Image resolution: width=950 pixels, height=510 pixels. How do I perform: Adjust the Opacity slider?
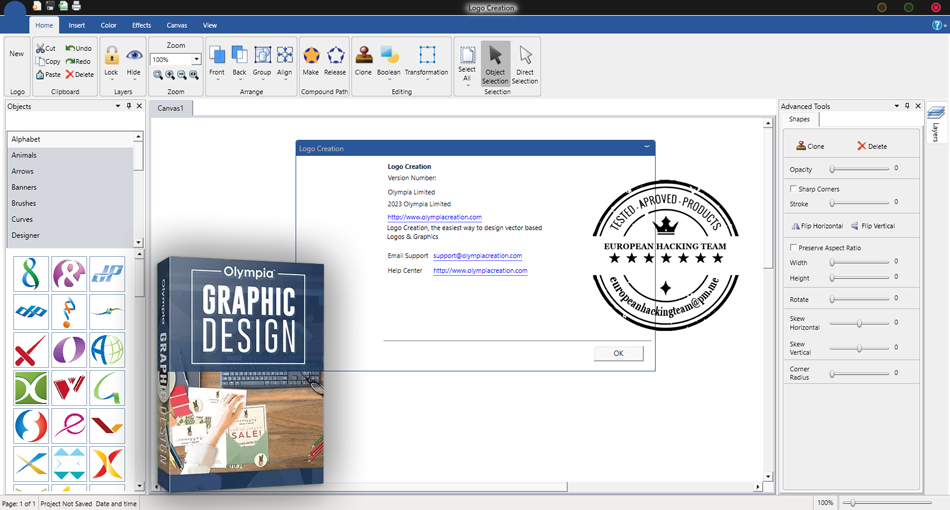click(859, 169)
